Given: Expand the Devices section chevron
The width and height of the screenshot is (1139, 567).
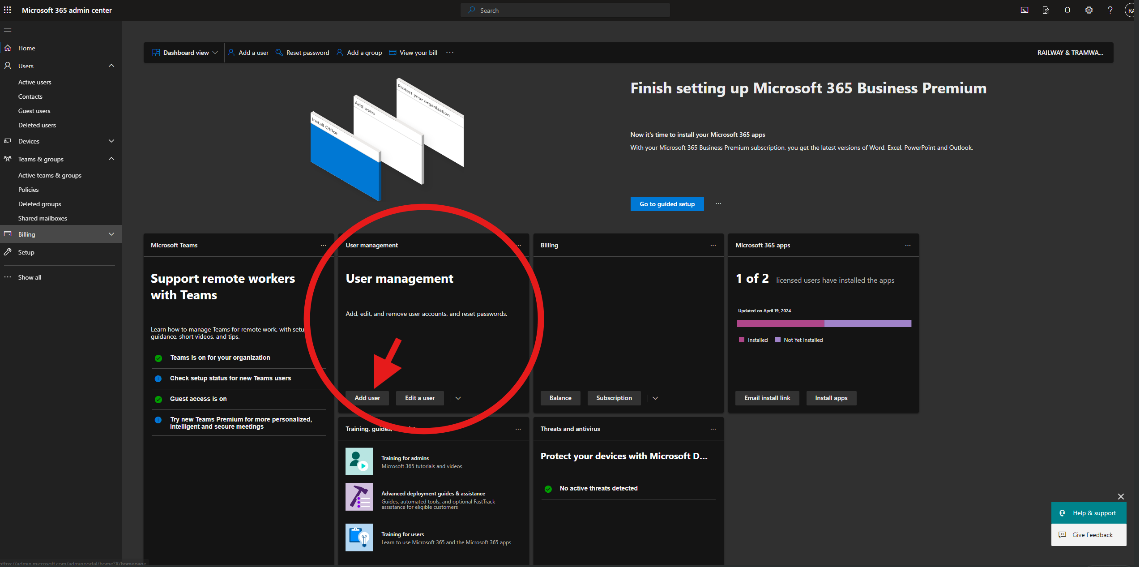Looking at the screenshot, I should [111, 141].
